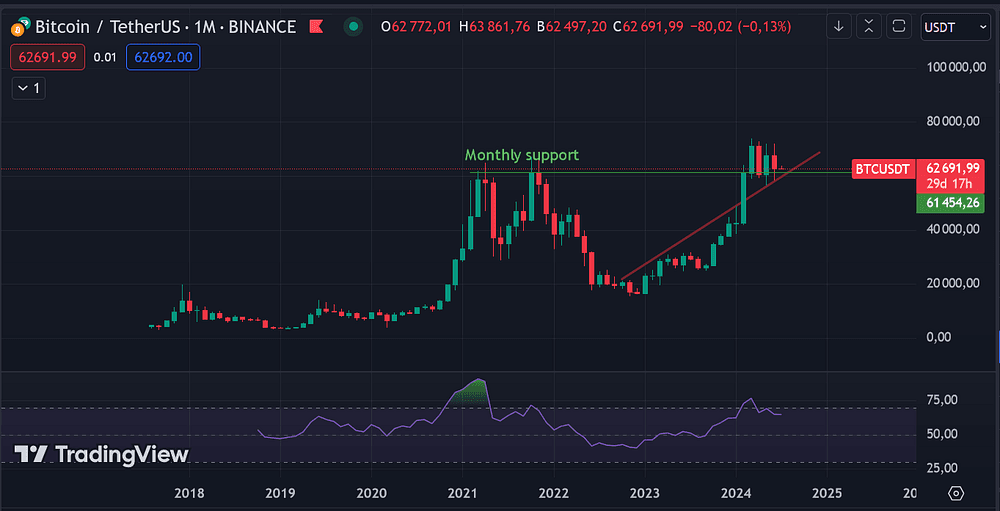Click the 2023 time axis label
1000x511 pixels.
coord(645,493)
